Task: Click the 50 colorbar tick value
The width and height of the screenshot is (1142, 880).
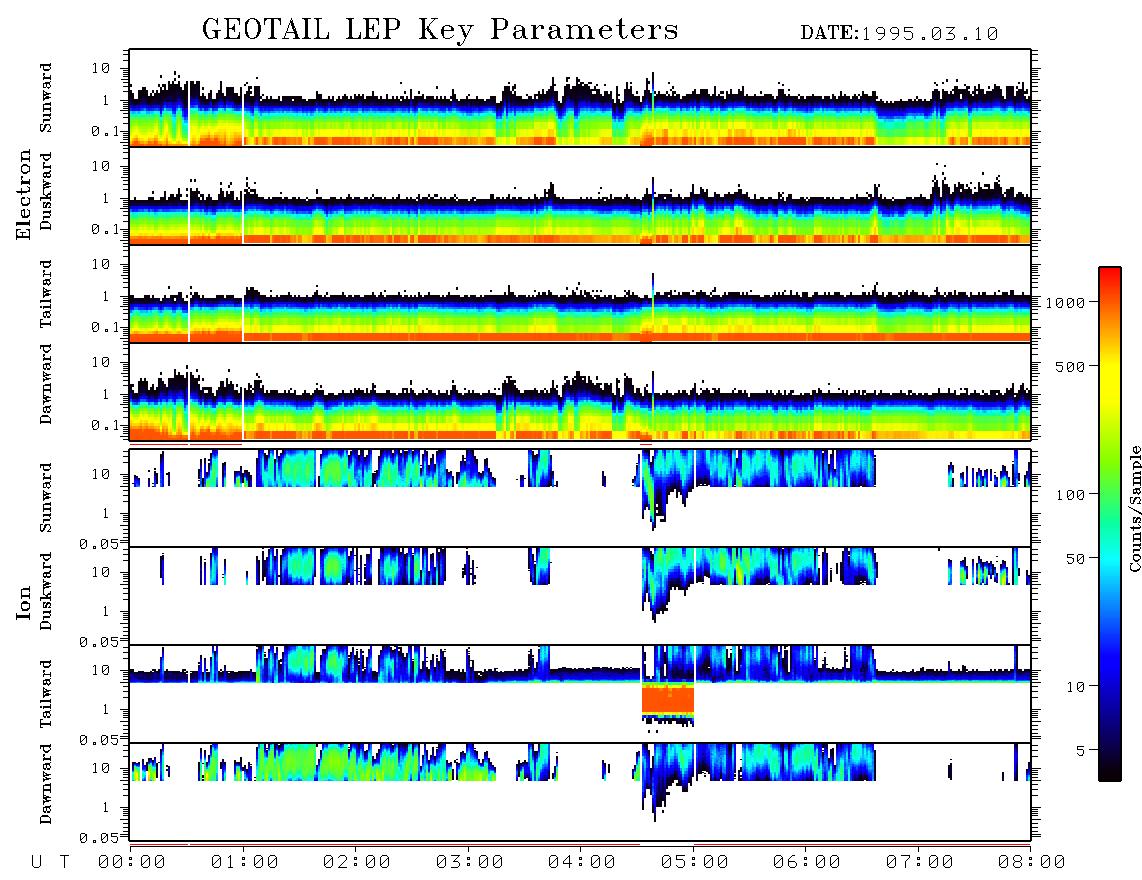Action: click(x=1075, y=559)
